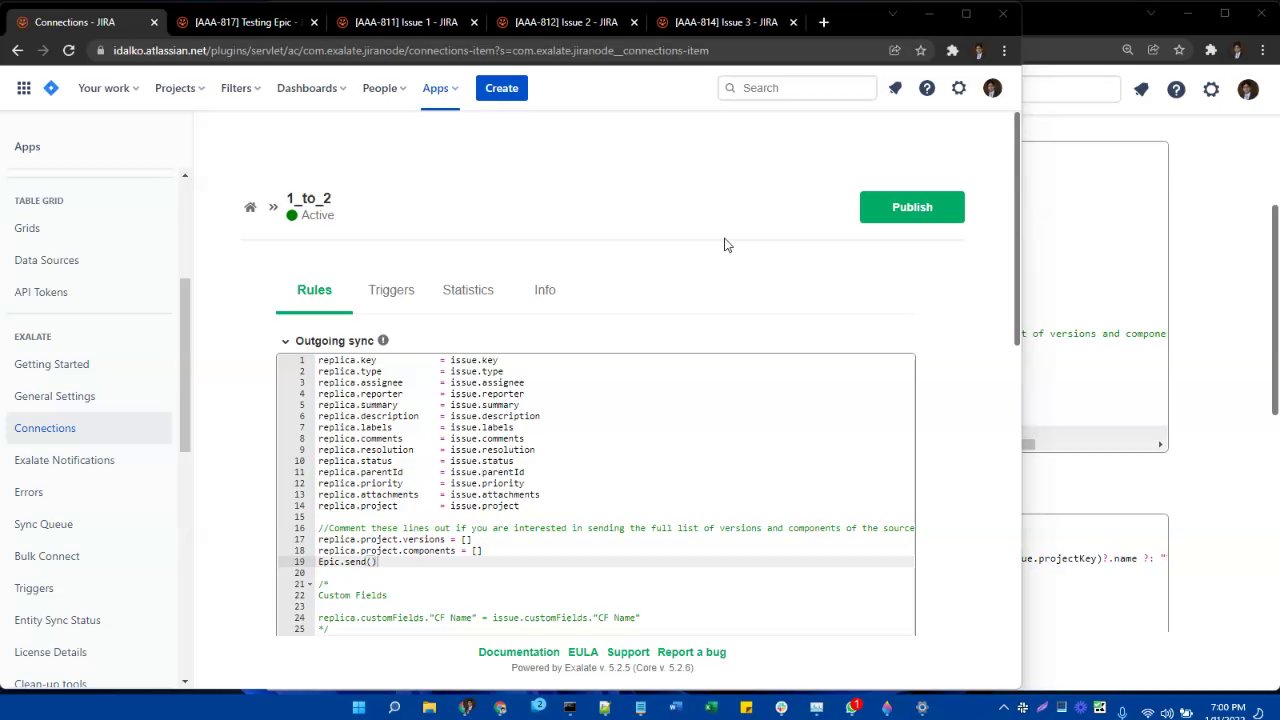Viewport: 1280px width, 720px height.
Task: Open Sync Queue in the sidebar
Action: coord(43,524)
